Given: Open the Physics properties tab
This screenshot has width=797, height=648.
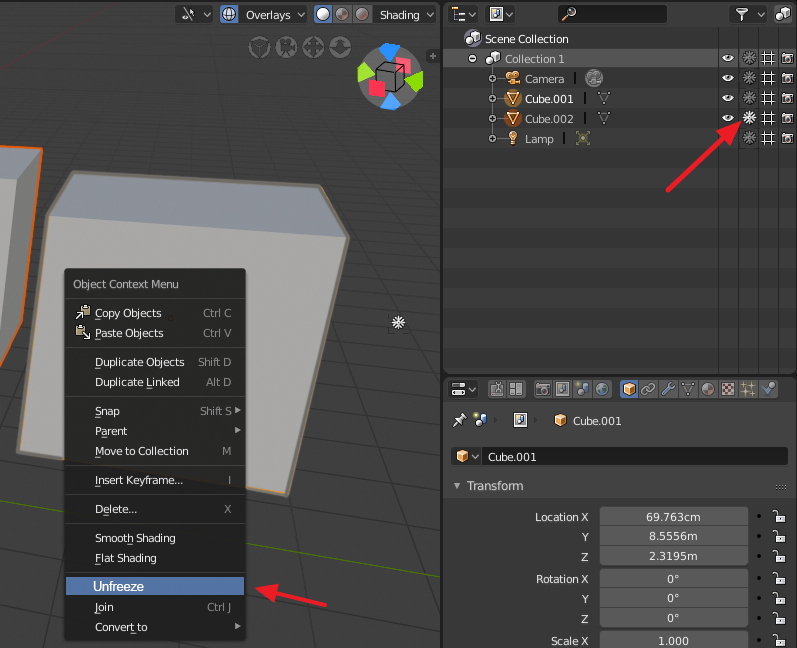Looking at the screenshot, I should click(769, 389).
